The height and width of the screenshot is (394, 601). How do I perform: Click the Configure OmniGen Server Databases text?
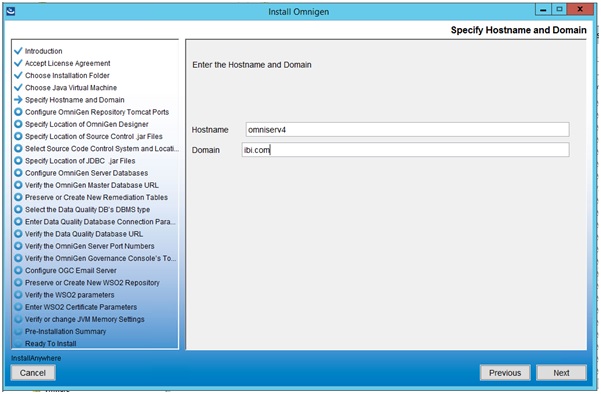86,173
